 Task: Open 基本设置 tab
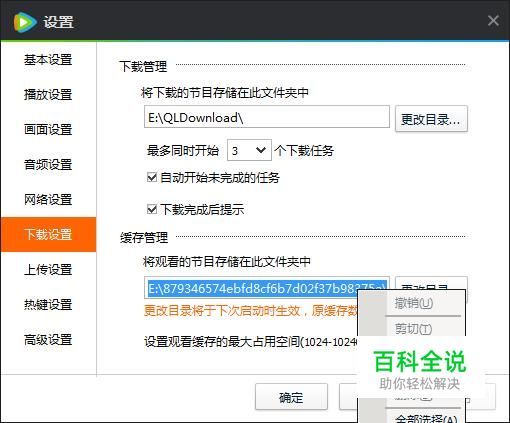48,60
